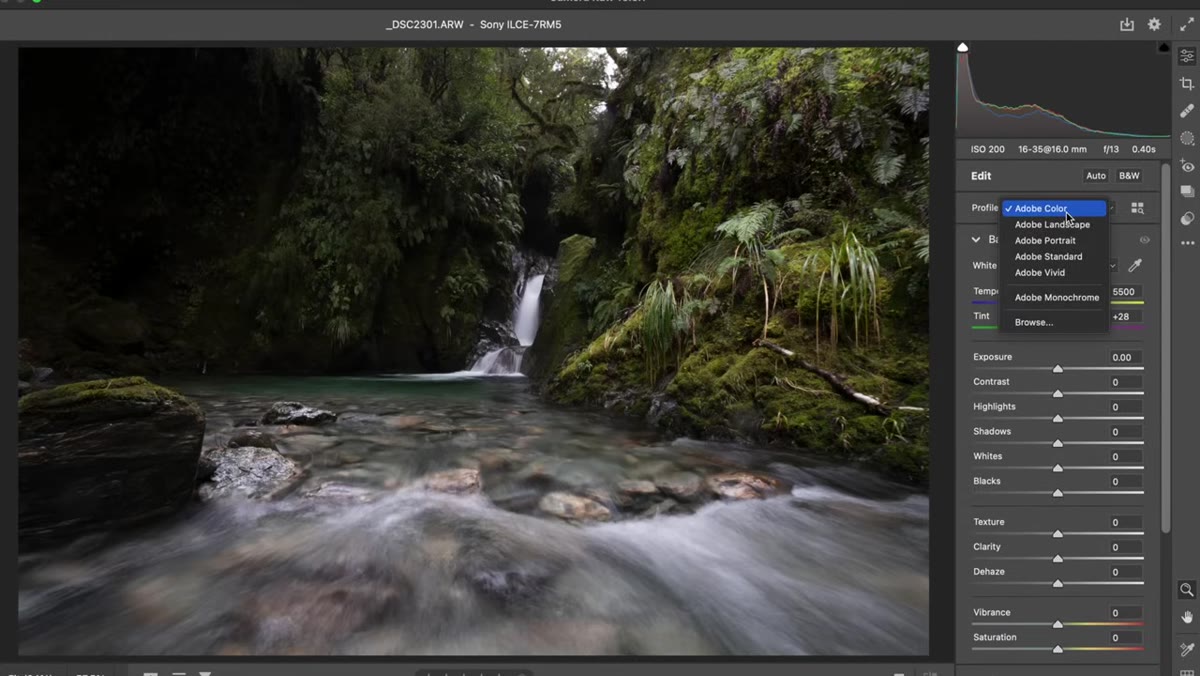Collapse the Basic panel chevron

click(x=976, y=240)
